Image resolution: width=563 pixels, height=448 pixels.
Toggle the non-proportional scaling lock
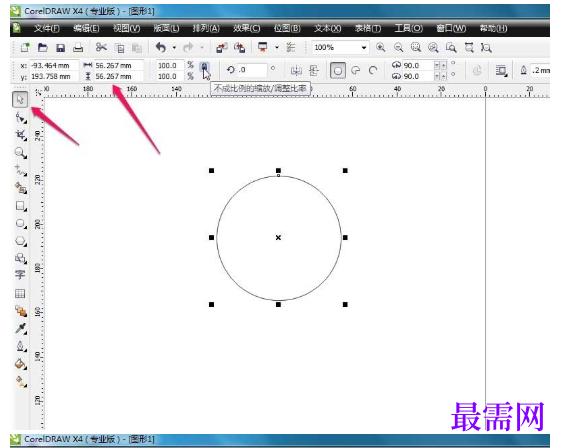[x=204, y=67]
